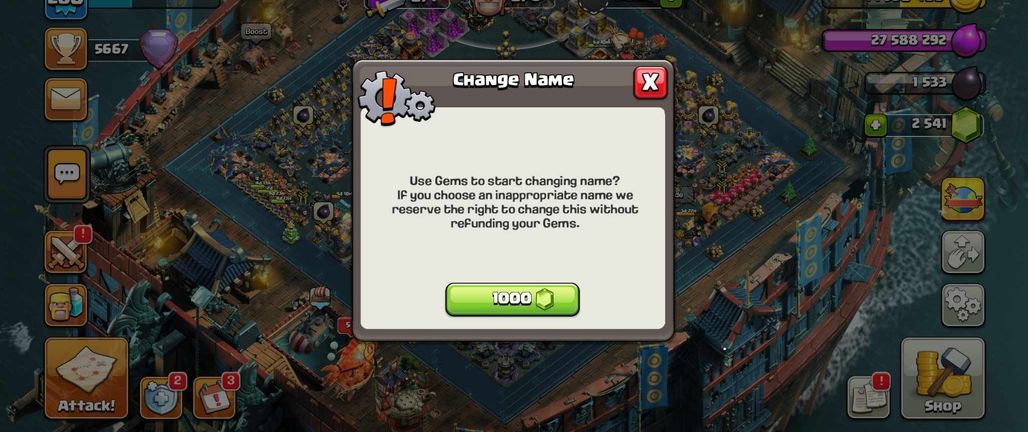Viewport: 1028px width, 432px height.
Task: Open the trophy league icon
Action: [66, 49]
